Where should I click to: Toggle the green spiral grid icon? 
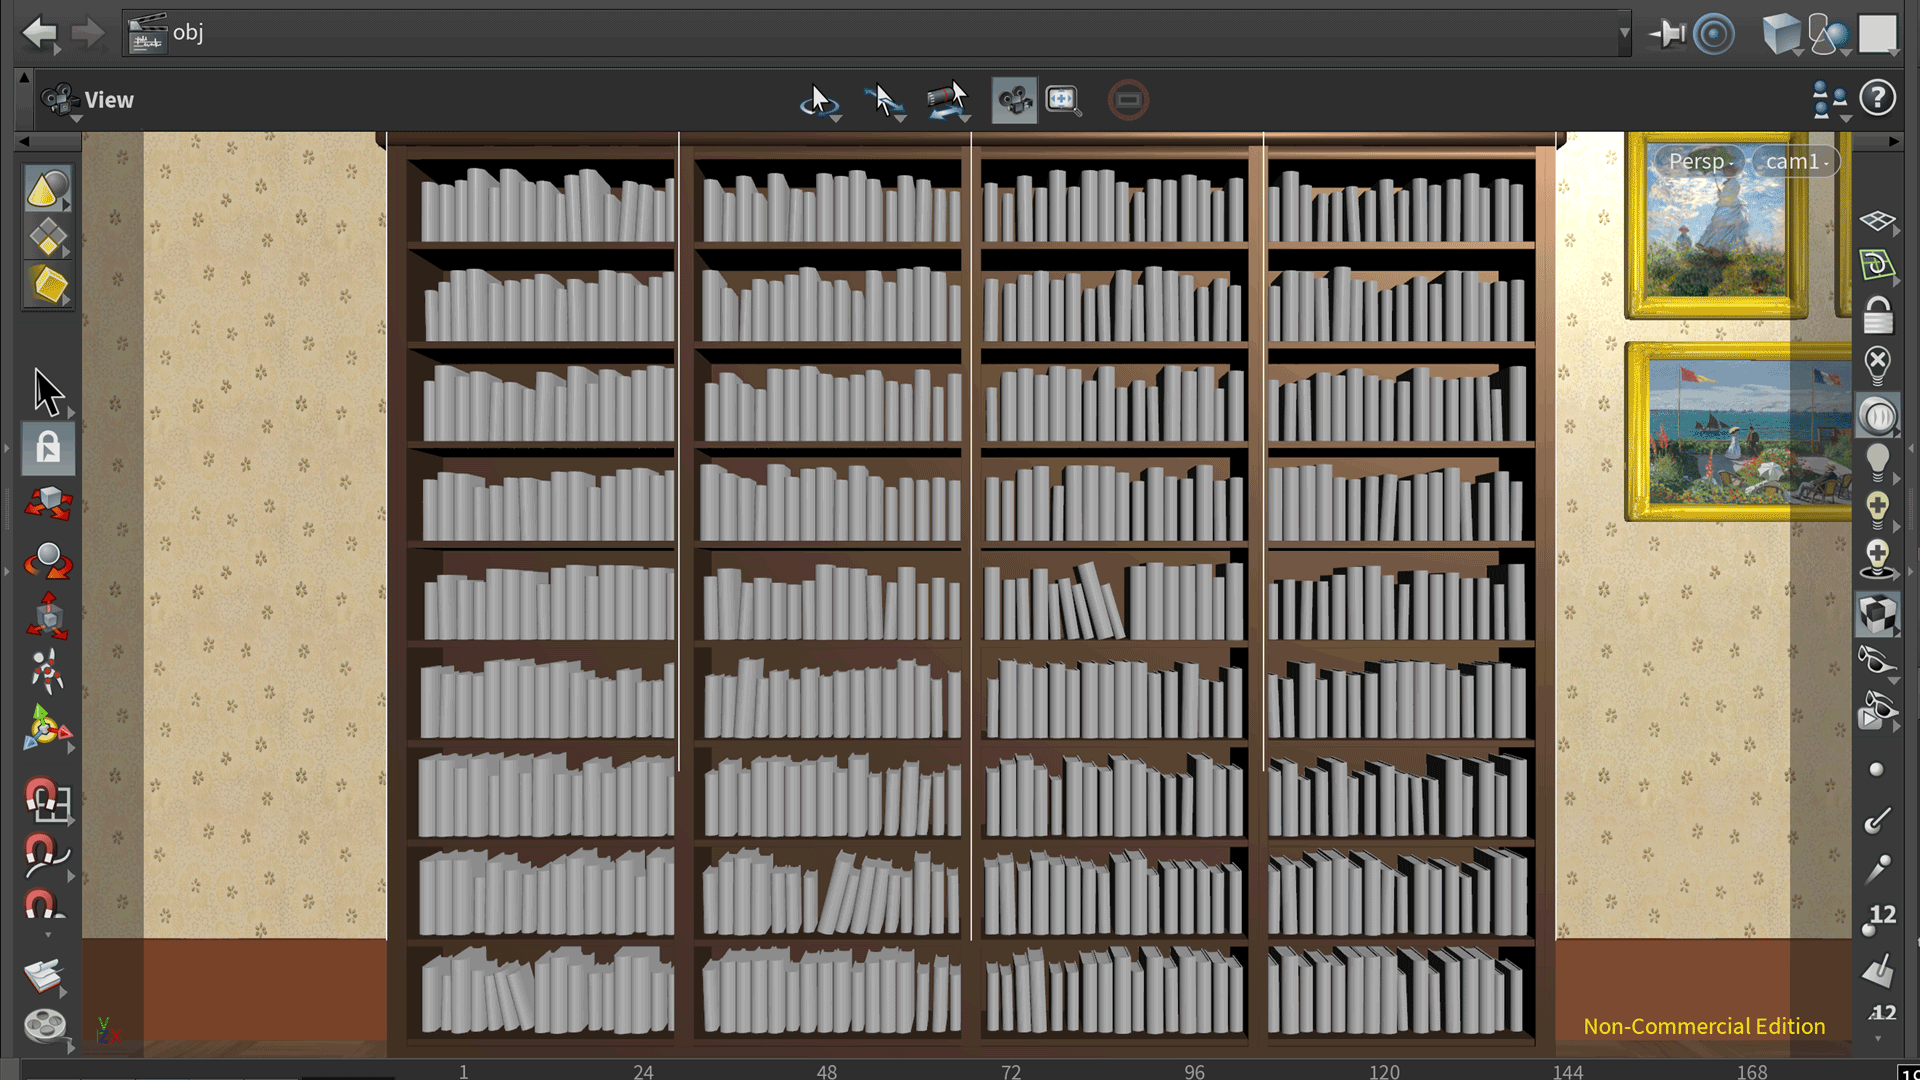[1877, 265]
